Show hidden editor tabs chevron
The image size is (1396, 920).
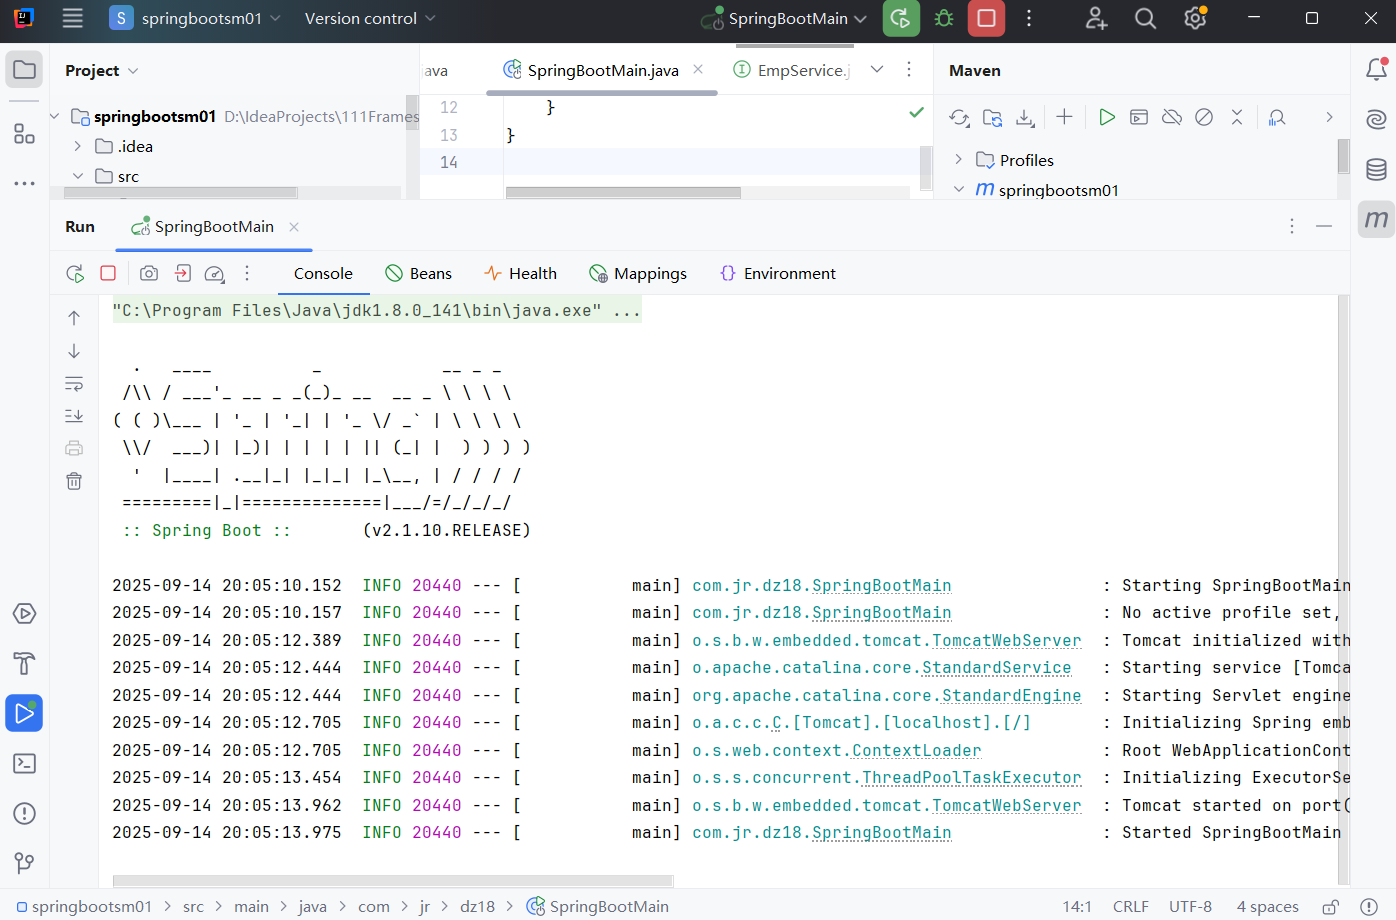pyautogui.click(x=877, y=69)
